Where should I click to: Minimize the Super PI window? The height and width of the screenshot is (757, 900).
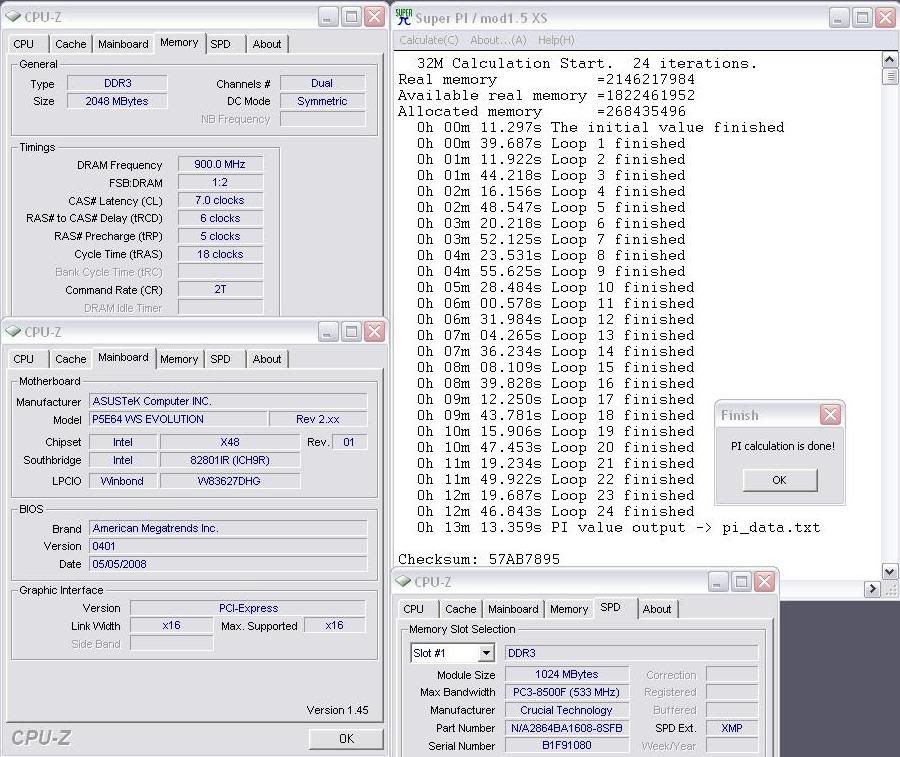838,18
